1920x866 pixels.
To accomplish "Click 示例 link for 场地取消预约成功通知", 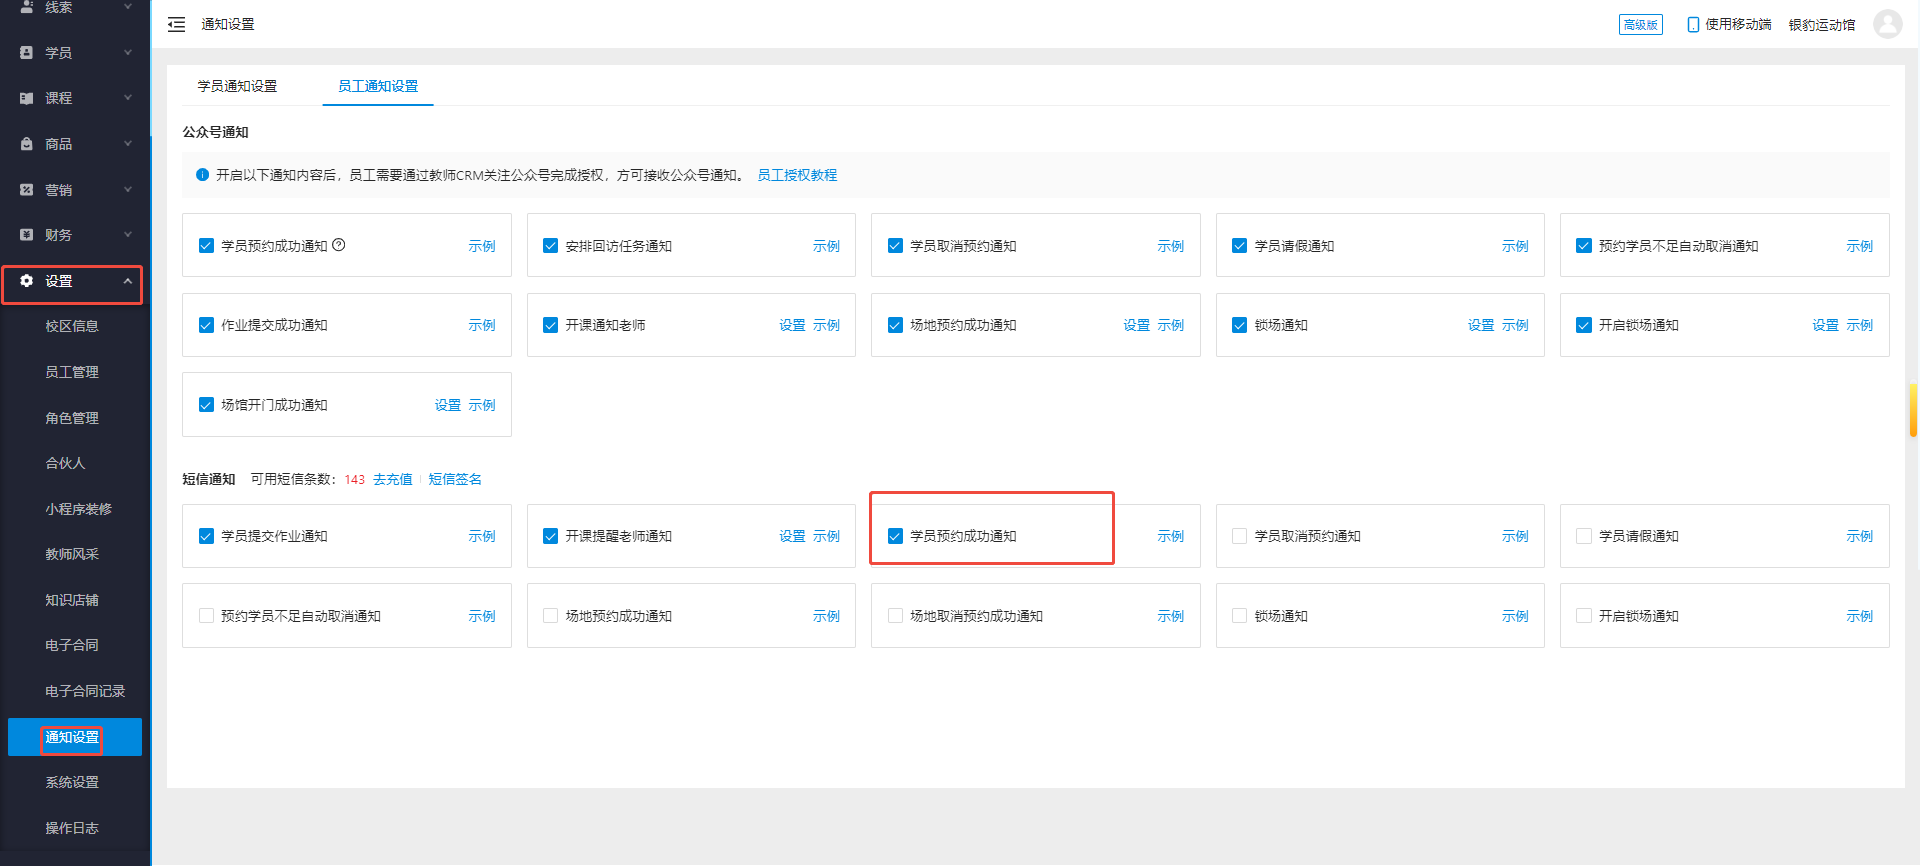I will tap(1171, 616).
